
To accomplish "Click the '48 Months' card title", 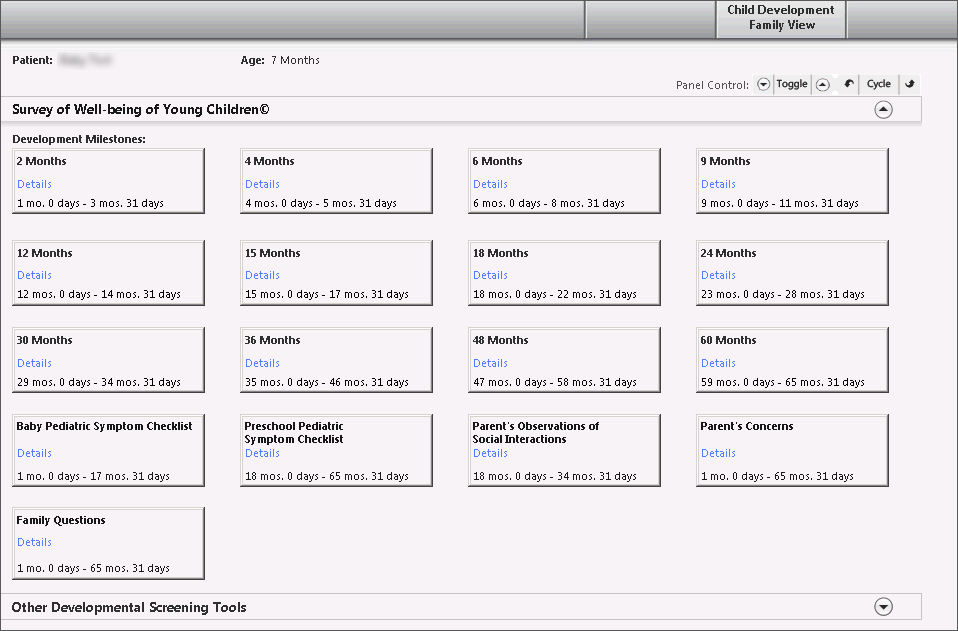I will pos(500,340).
